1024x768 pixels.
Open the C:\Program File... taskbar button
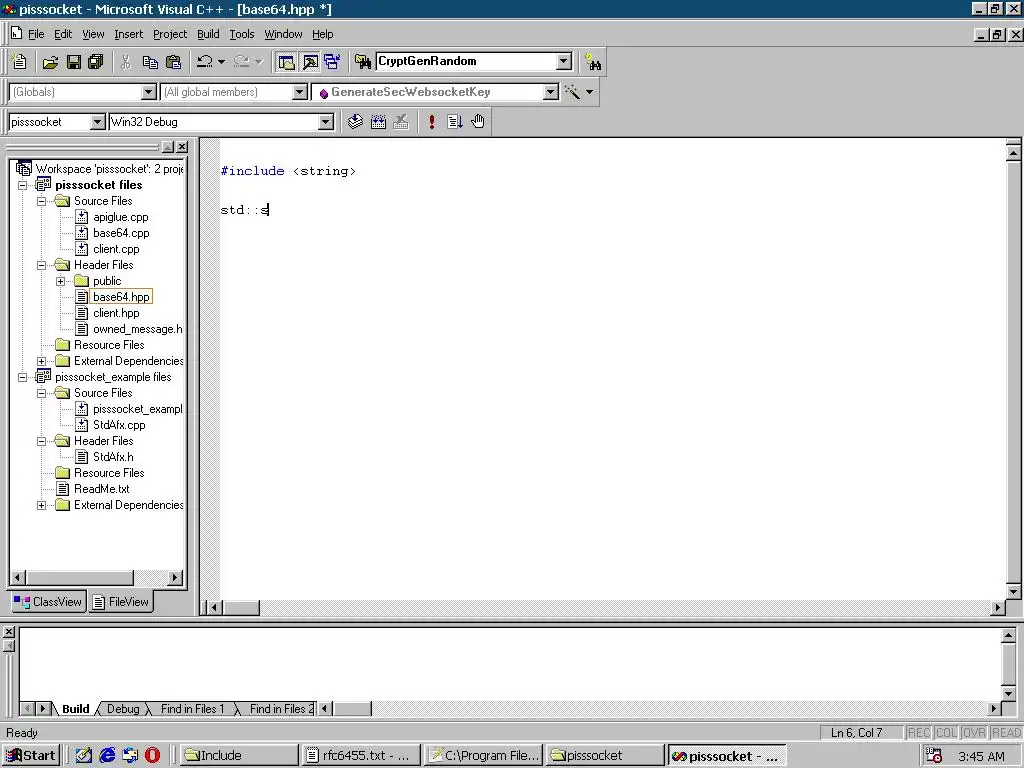pos(484,756)
